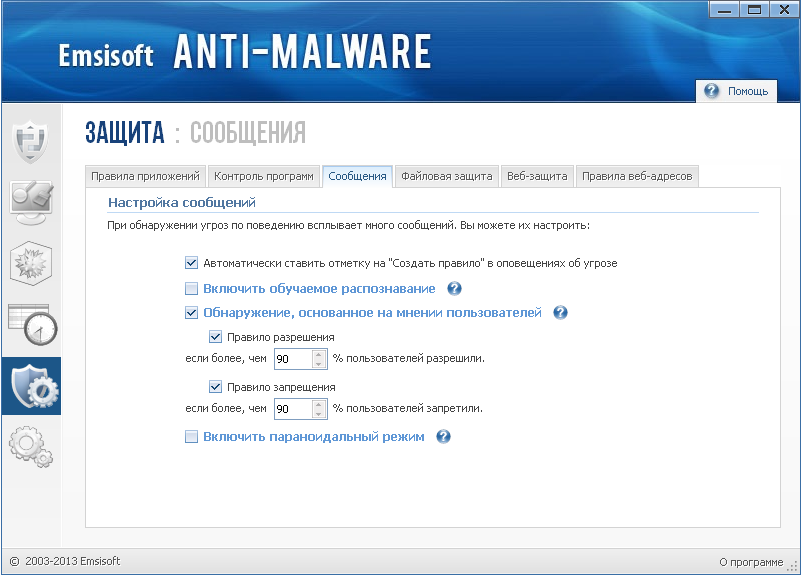Close the Emsisoft Anti-Malware window
This screenshot has height=575, width=801.
click(784, 9)
